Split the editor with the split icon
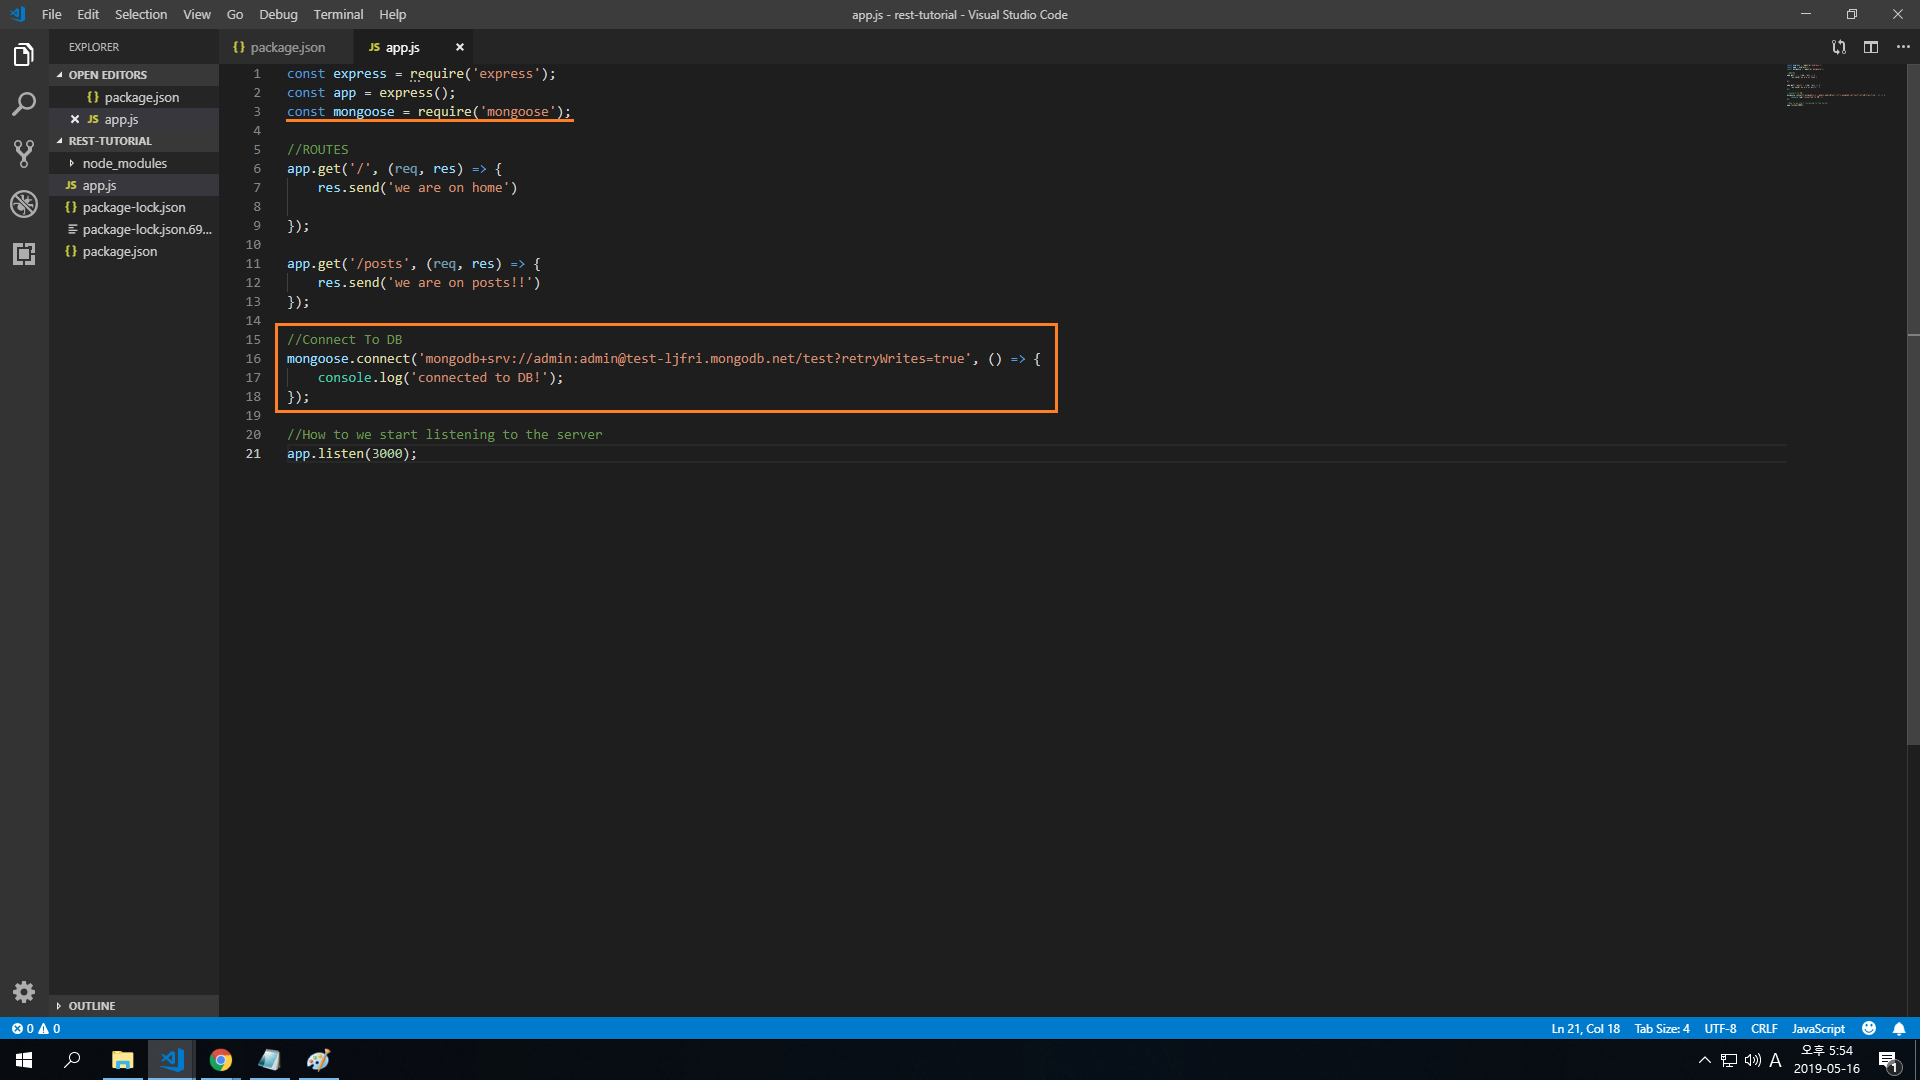The height and width of the screenshot is (1080, 1920). click(1871, 47)
